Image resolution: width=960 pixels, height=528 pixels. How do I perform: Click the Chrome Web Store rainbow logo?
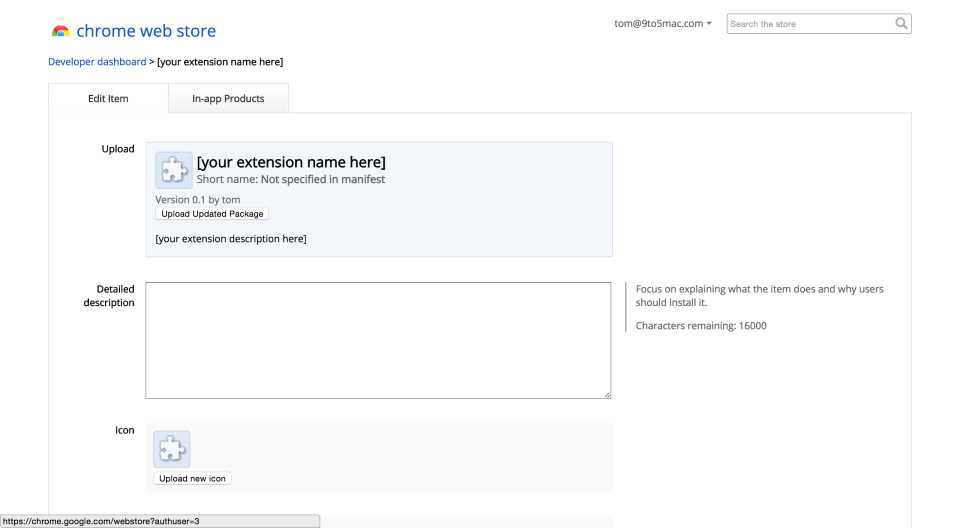click(x=60, y=31)
